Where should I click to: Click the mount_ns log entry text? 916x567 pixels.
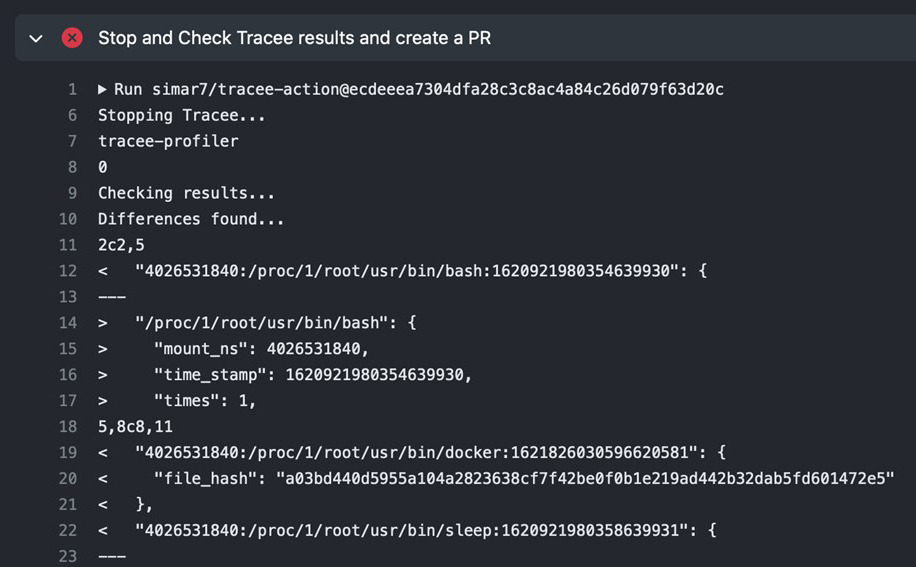tap(261, 349)
